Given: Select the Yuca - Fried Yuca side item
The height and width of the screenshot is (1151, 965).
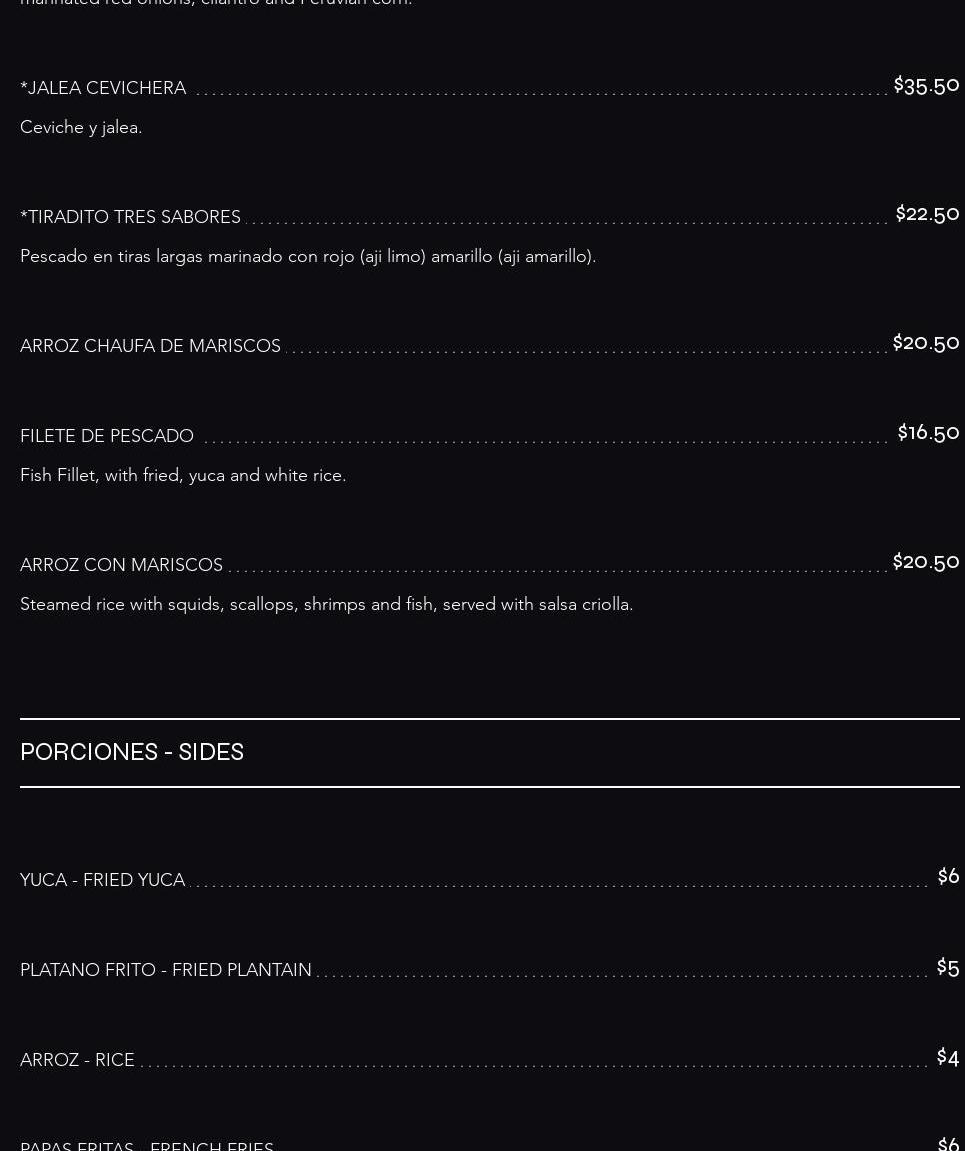Looking at the screenshot, I should [102, 880].
